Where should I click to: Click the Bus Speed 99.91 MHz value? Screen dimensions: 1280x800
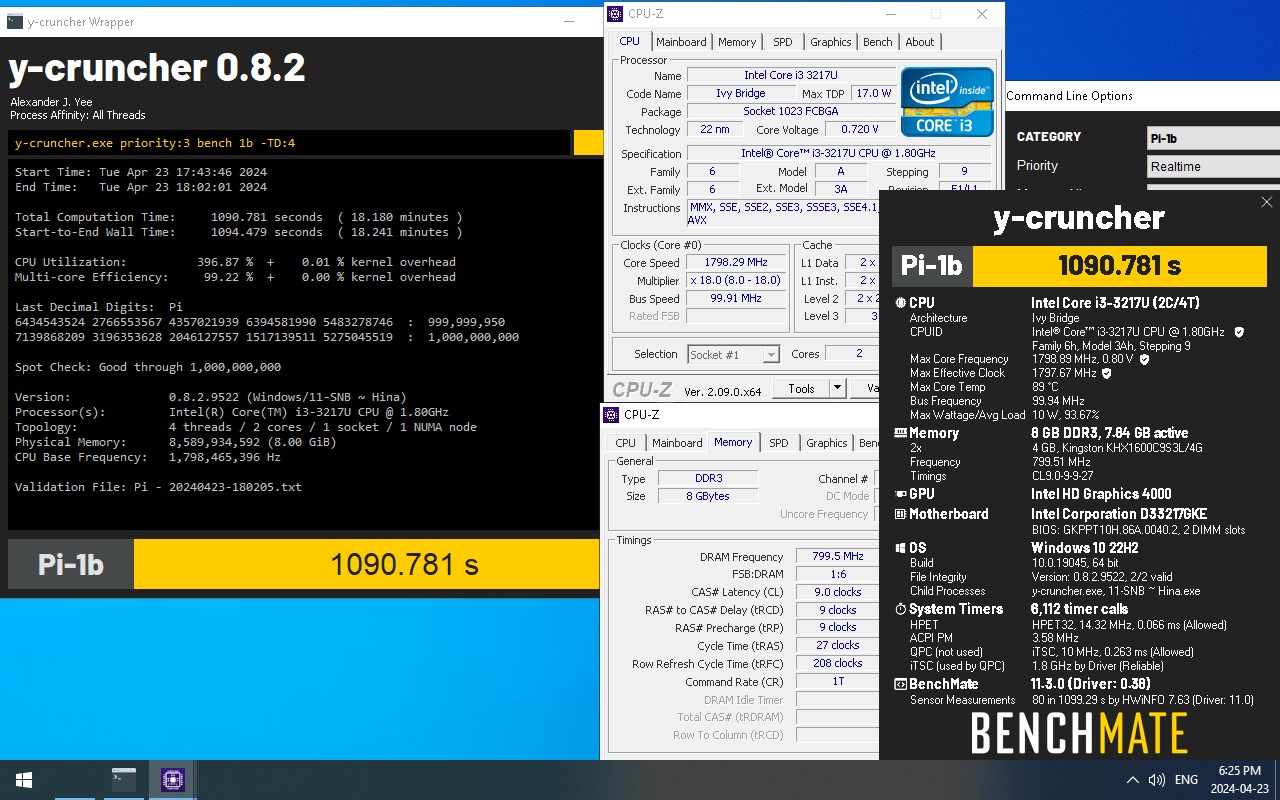coord(736,298)
